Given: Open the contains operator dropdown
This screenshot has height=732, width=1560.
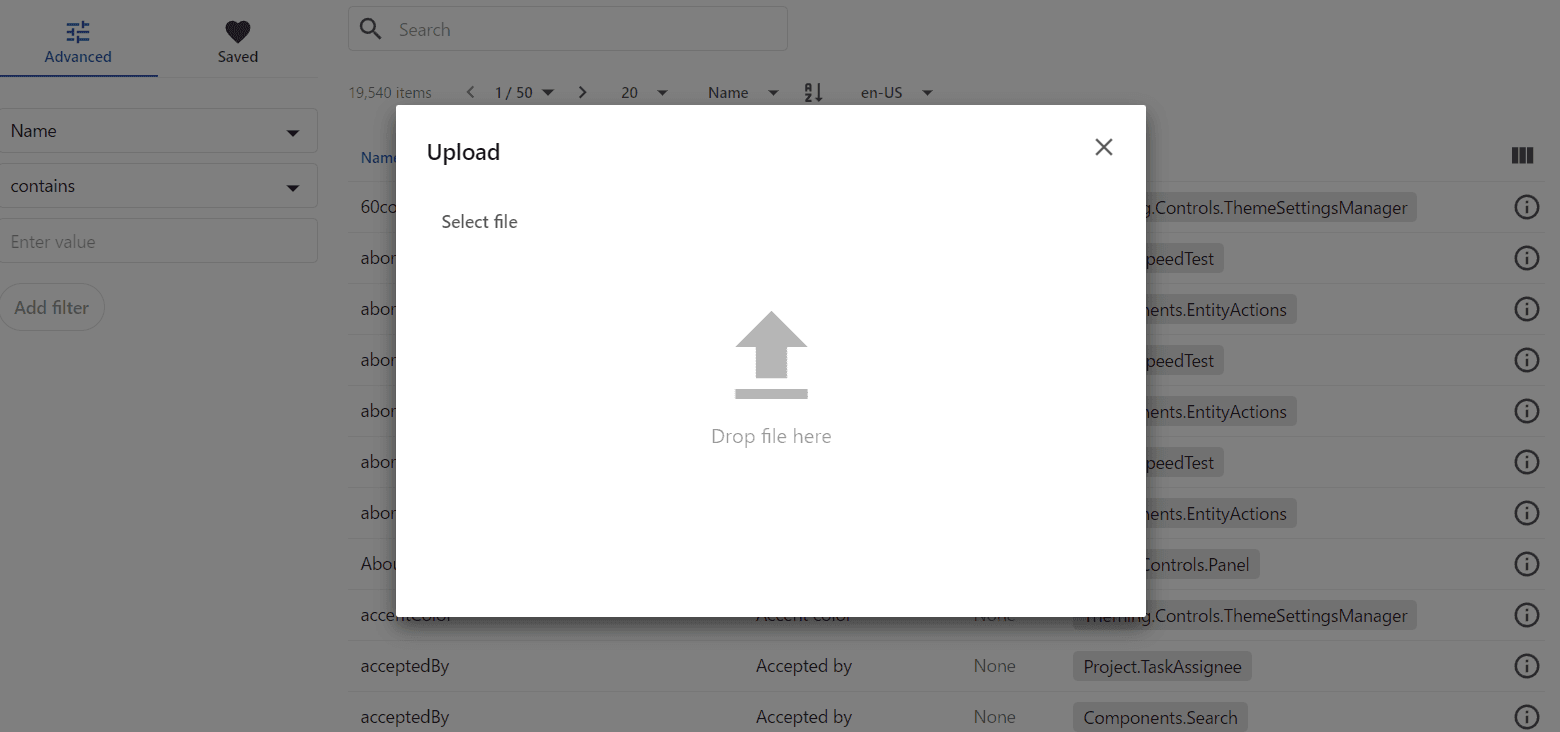Looking at the screenshot, I should (158, 186).
